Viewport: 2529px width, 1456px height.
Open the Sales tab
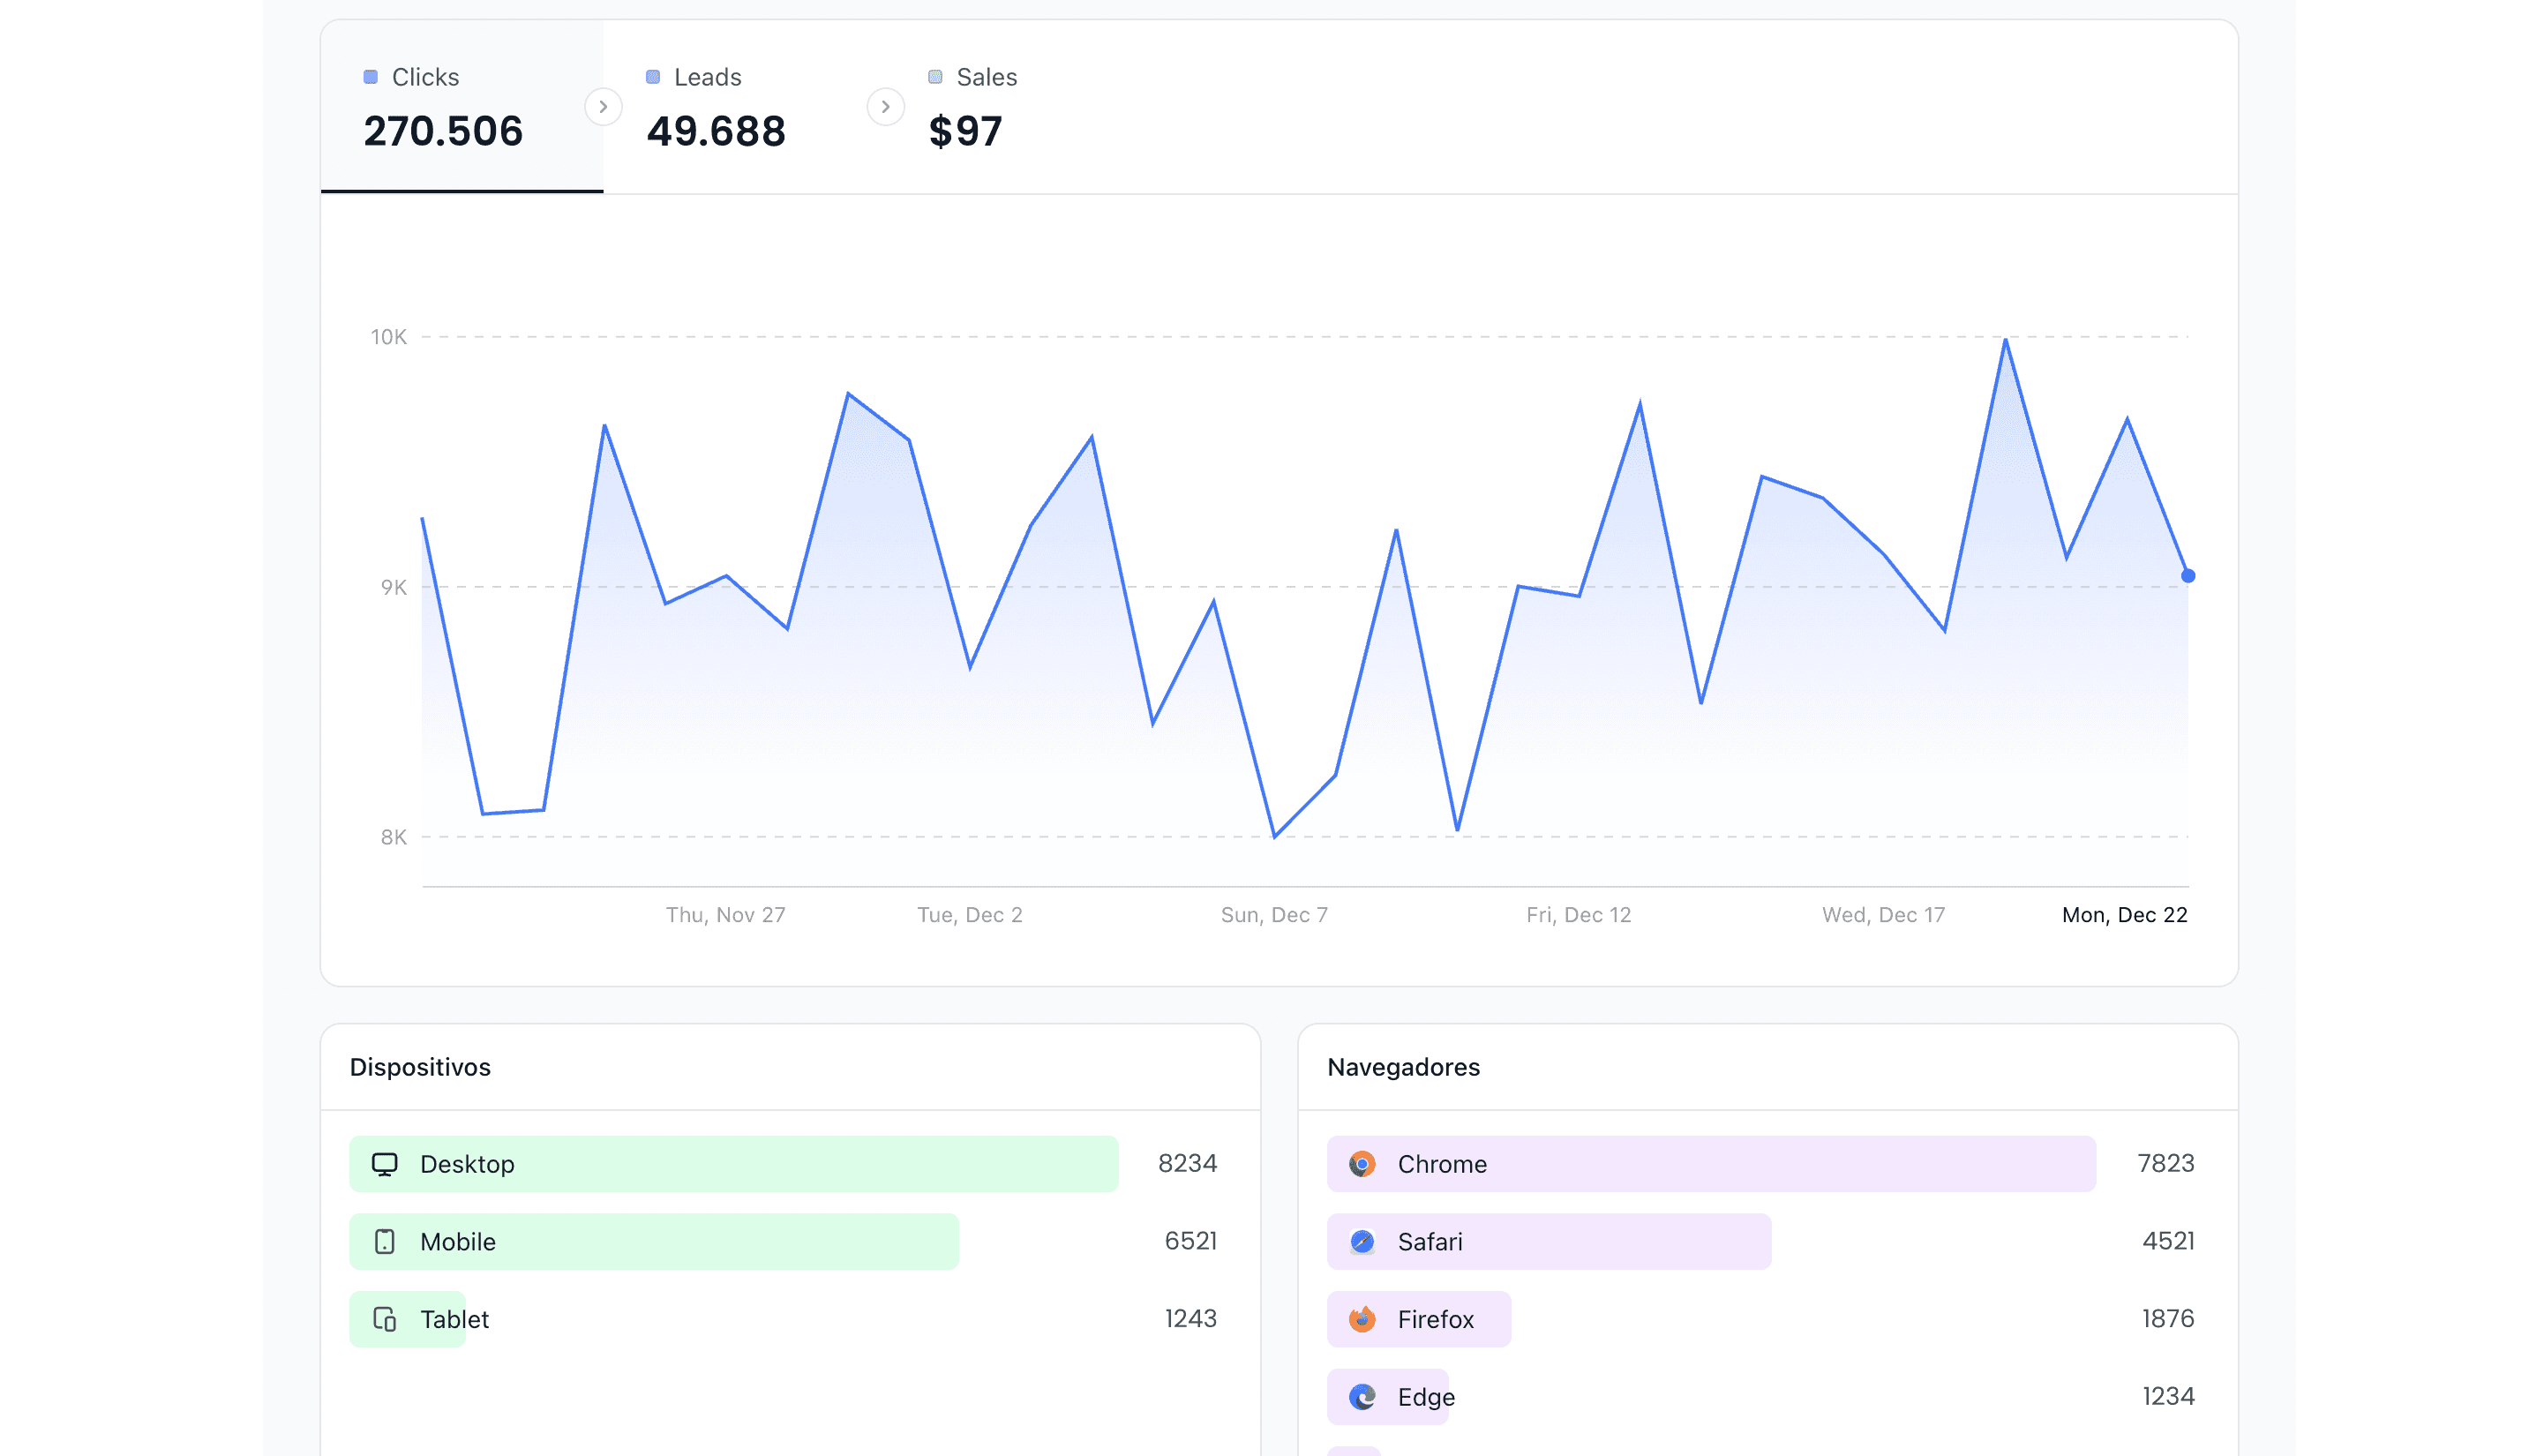click(1026, 107)
